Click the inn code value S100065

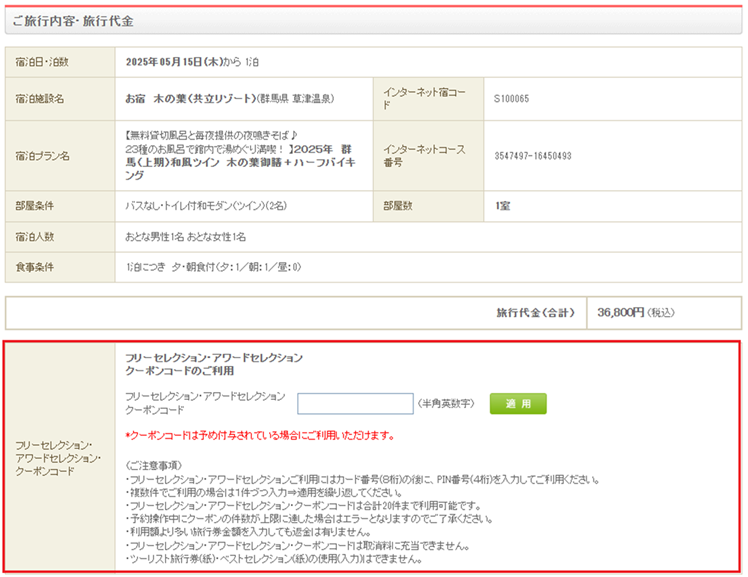pos(511,99)
